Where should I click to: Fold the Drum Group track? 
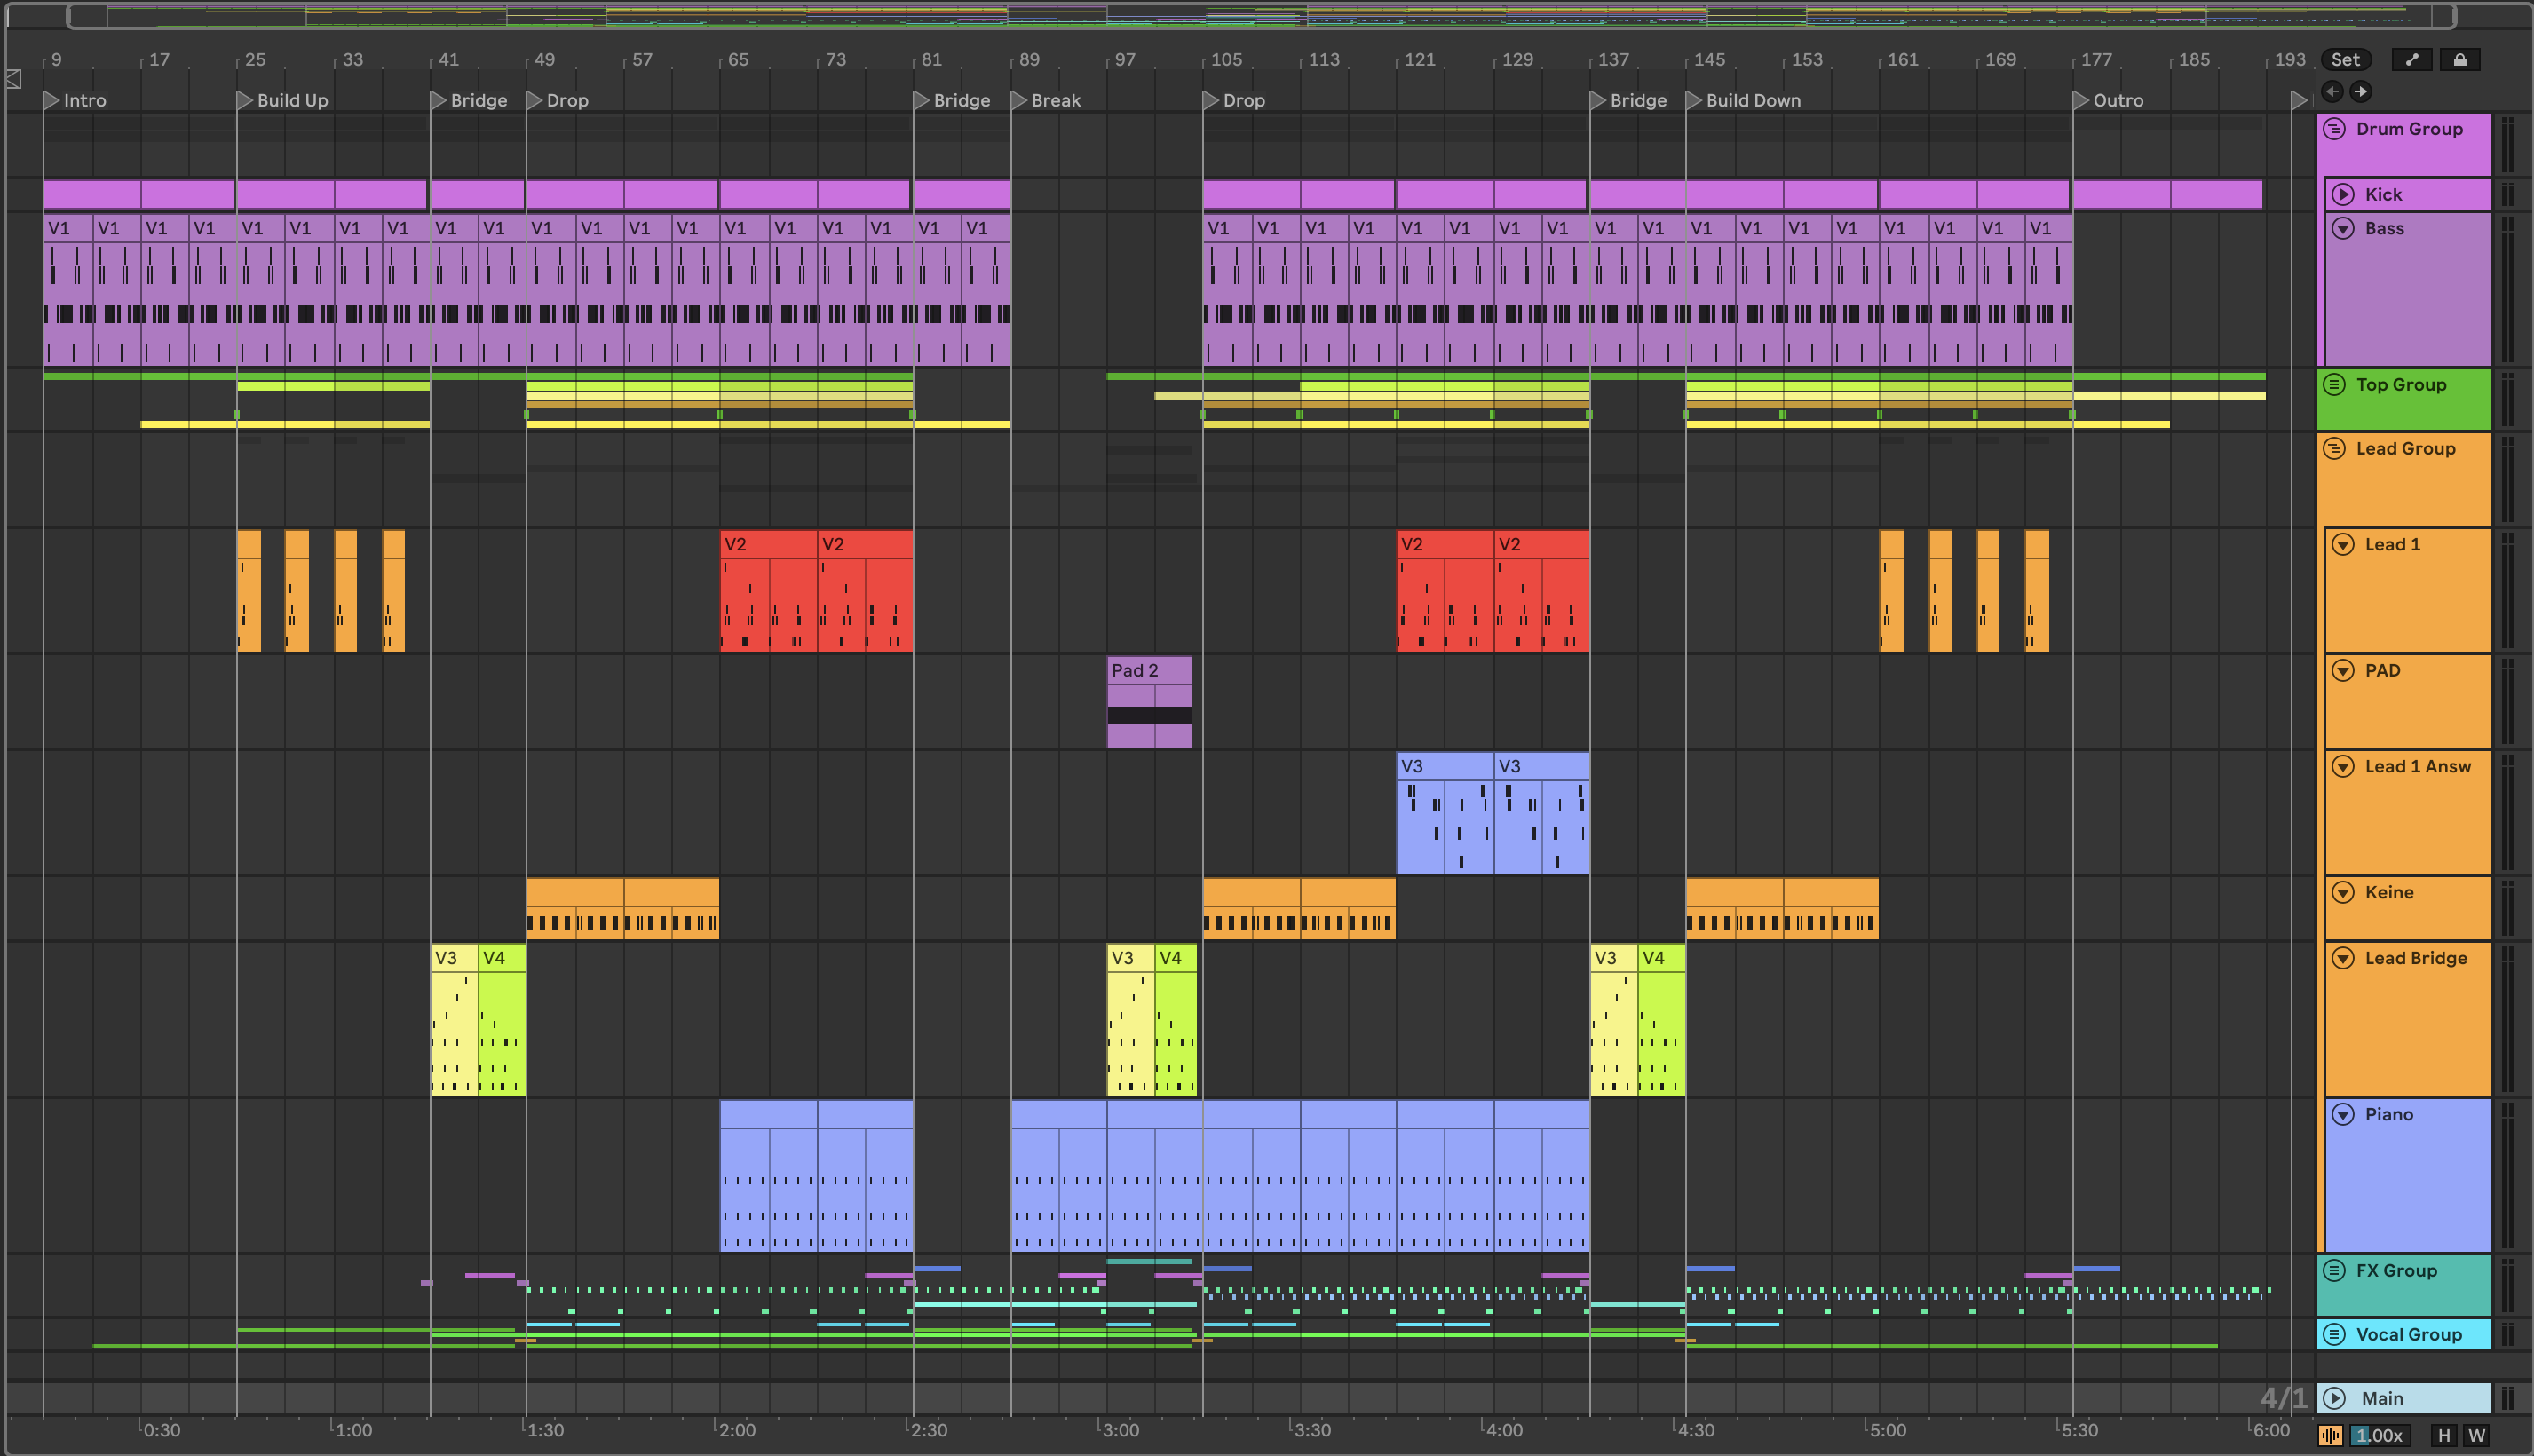tap(2334, 129)
